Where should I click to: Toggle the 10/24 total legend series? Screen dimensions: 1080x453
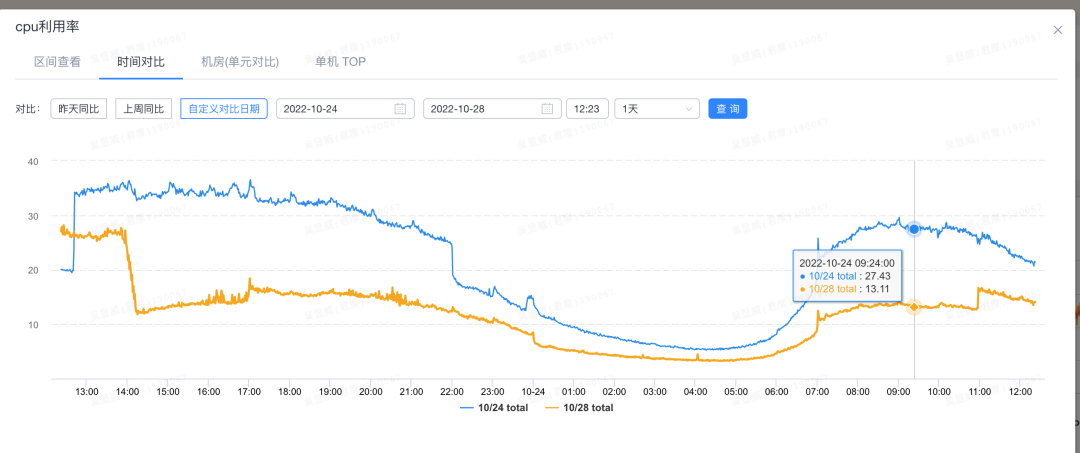pos(494,408)
